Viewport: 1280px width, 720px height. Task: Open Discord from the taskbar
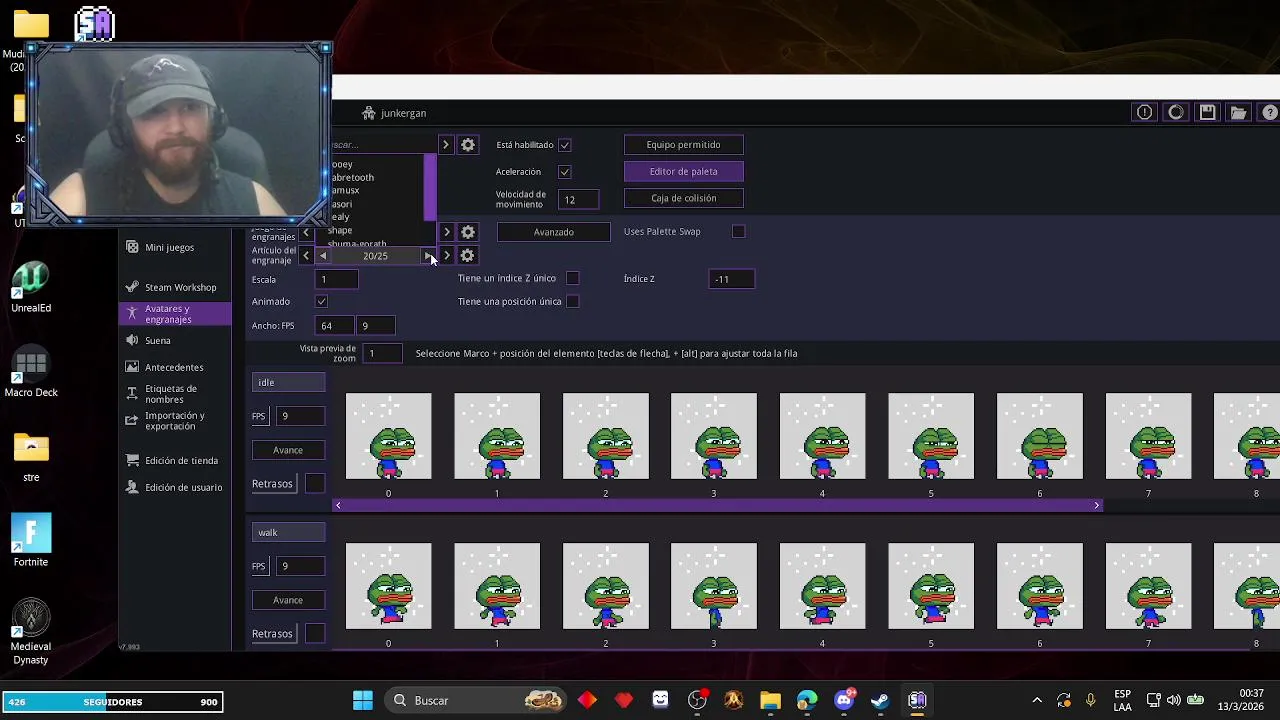point(844,700)
